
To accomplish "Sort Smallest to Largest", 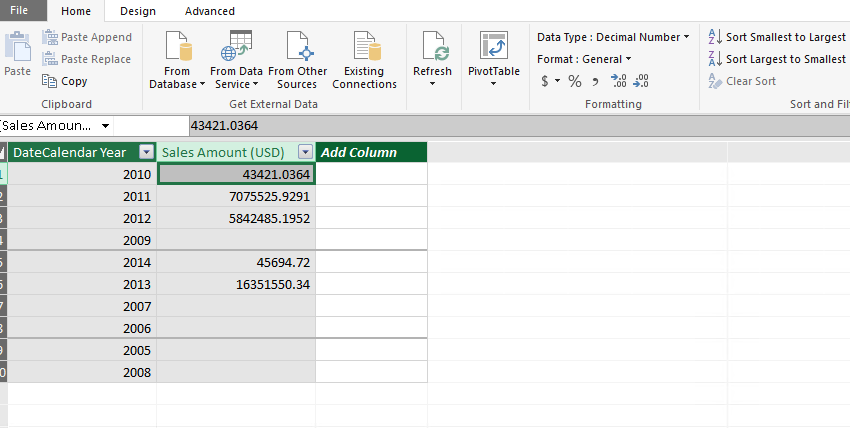I will (777, 37).
